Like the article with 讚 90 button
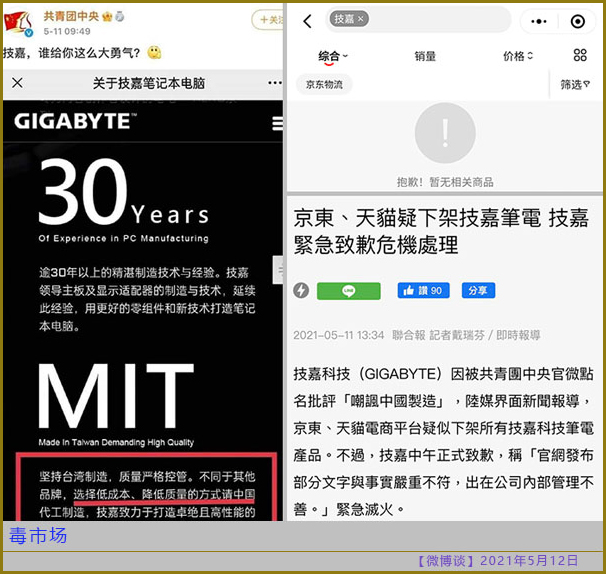Screen dimensions: 606x574 [x=423, y=290]
